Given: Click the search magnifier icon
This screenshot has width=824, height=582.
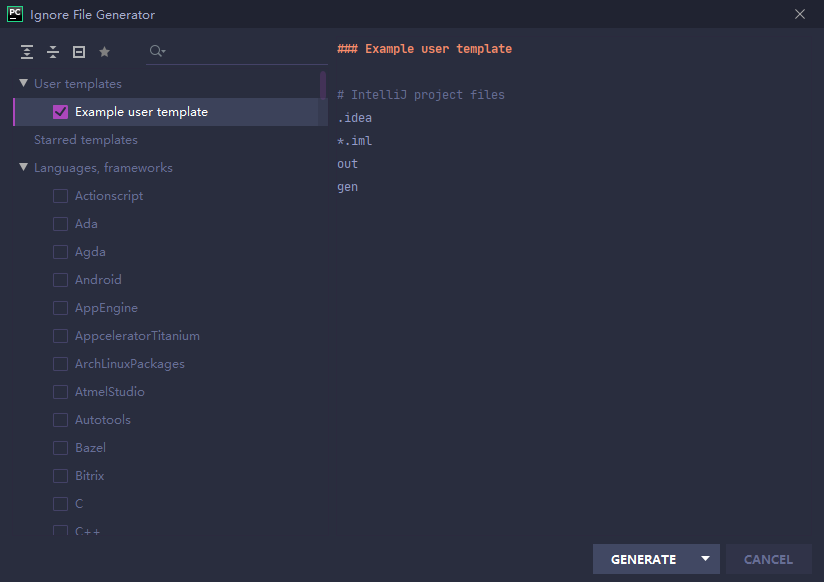Looking at the screenshot, I should pyautogui.click(x=157, y=51).
